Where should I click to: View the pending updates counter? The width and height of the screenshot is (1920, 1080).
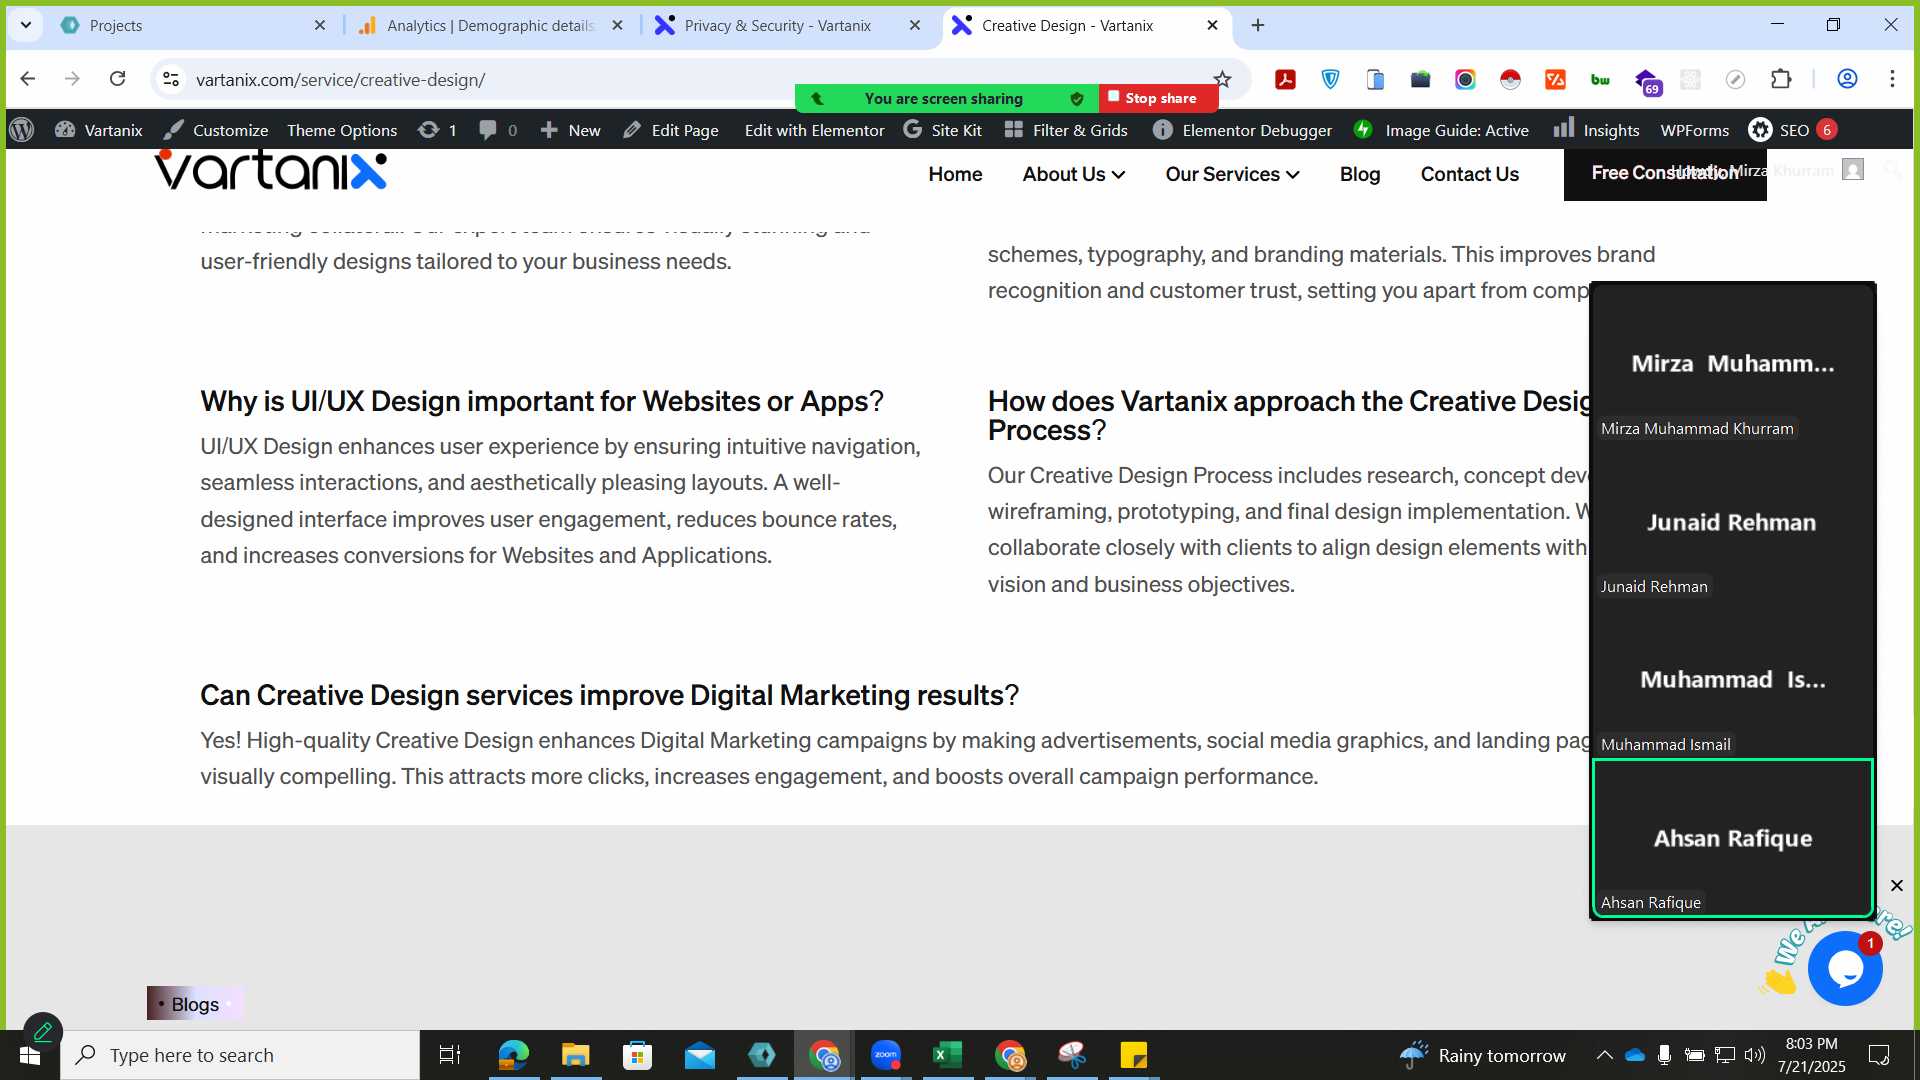[x=437, y=130]
